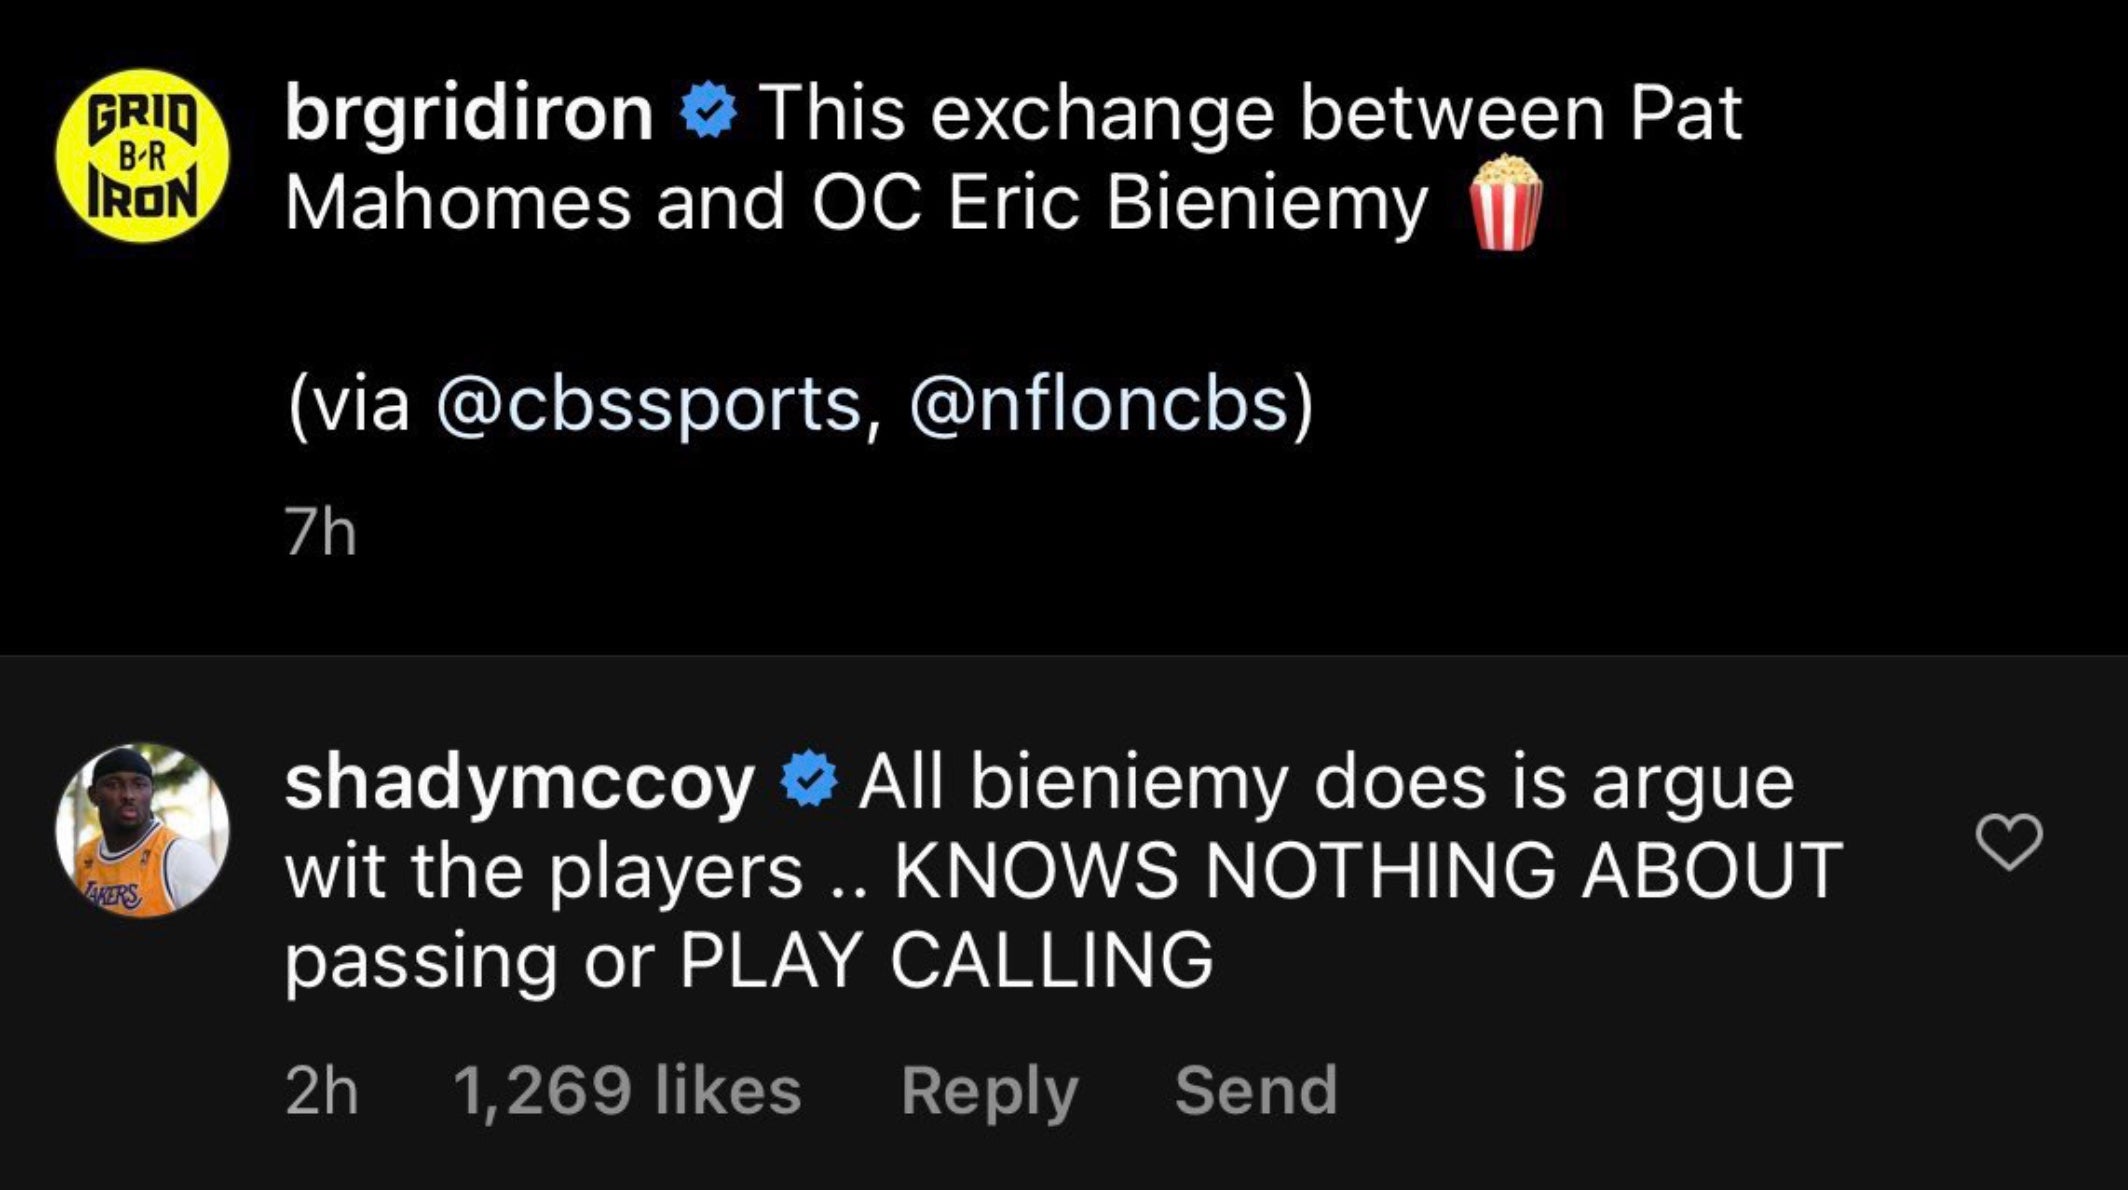Open the shadymccoy username profile
This screenshot has height=1190, width=2128.
pyautogui.click(x=519, y=782)
